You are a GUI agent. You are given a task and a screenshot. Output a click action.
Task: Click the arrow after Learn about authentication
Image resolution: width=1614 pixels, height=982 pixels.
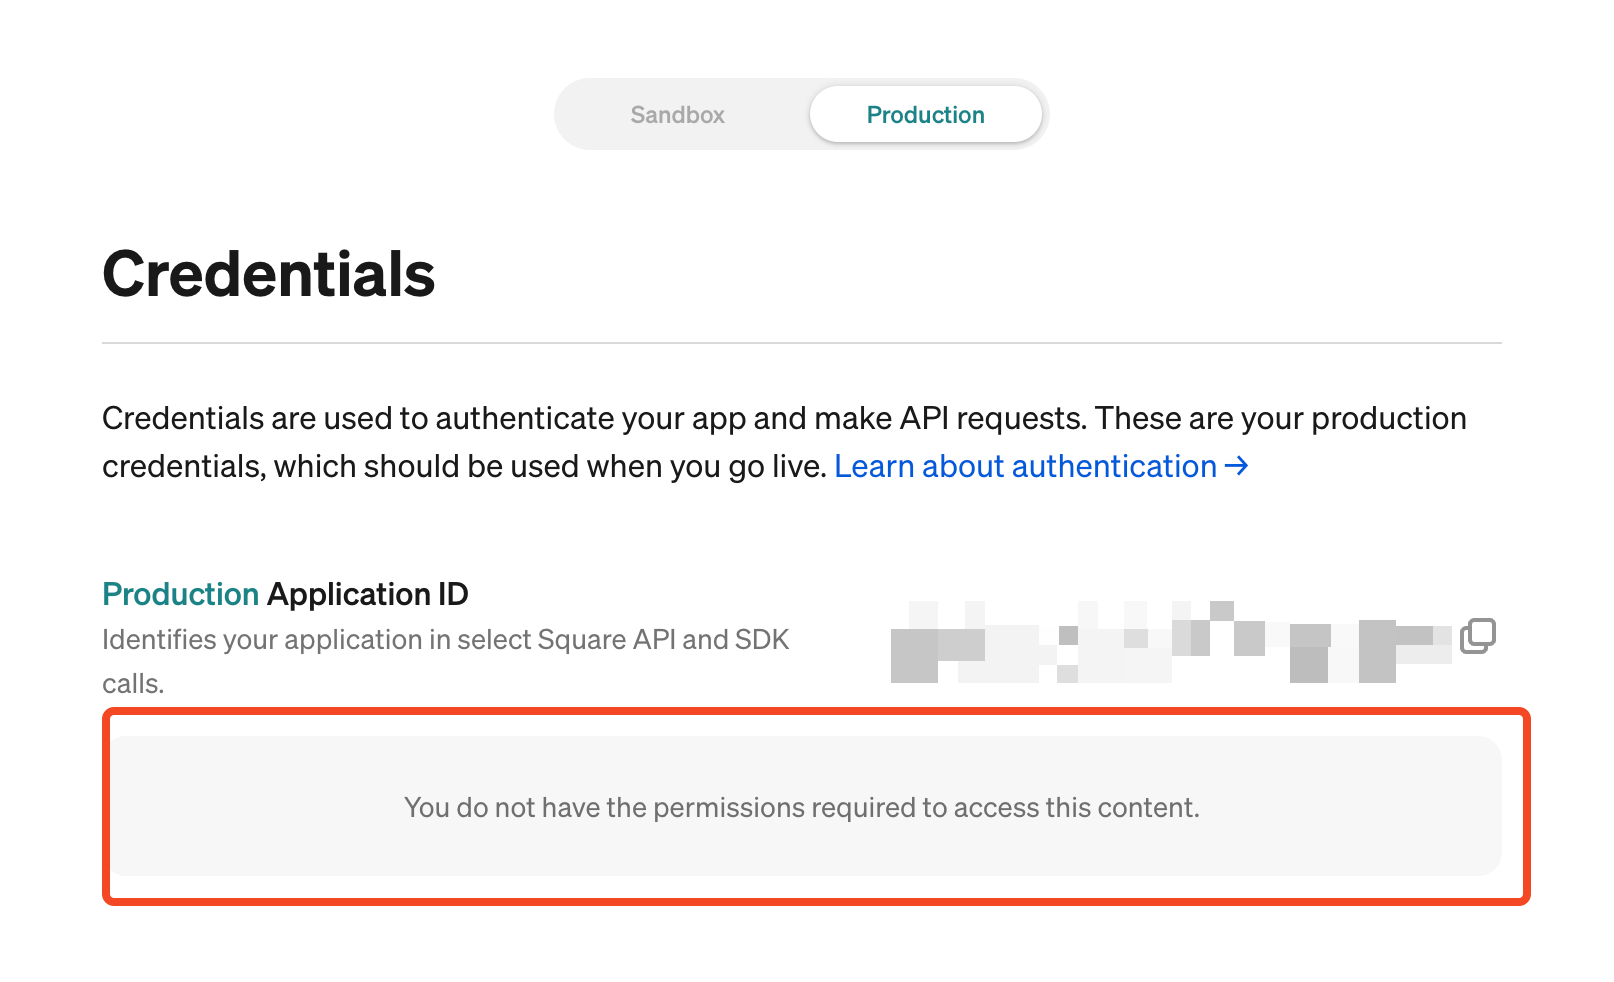[x=1237, y=466]
